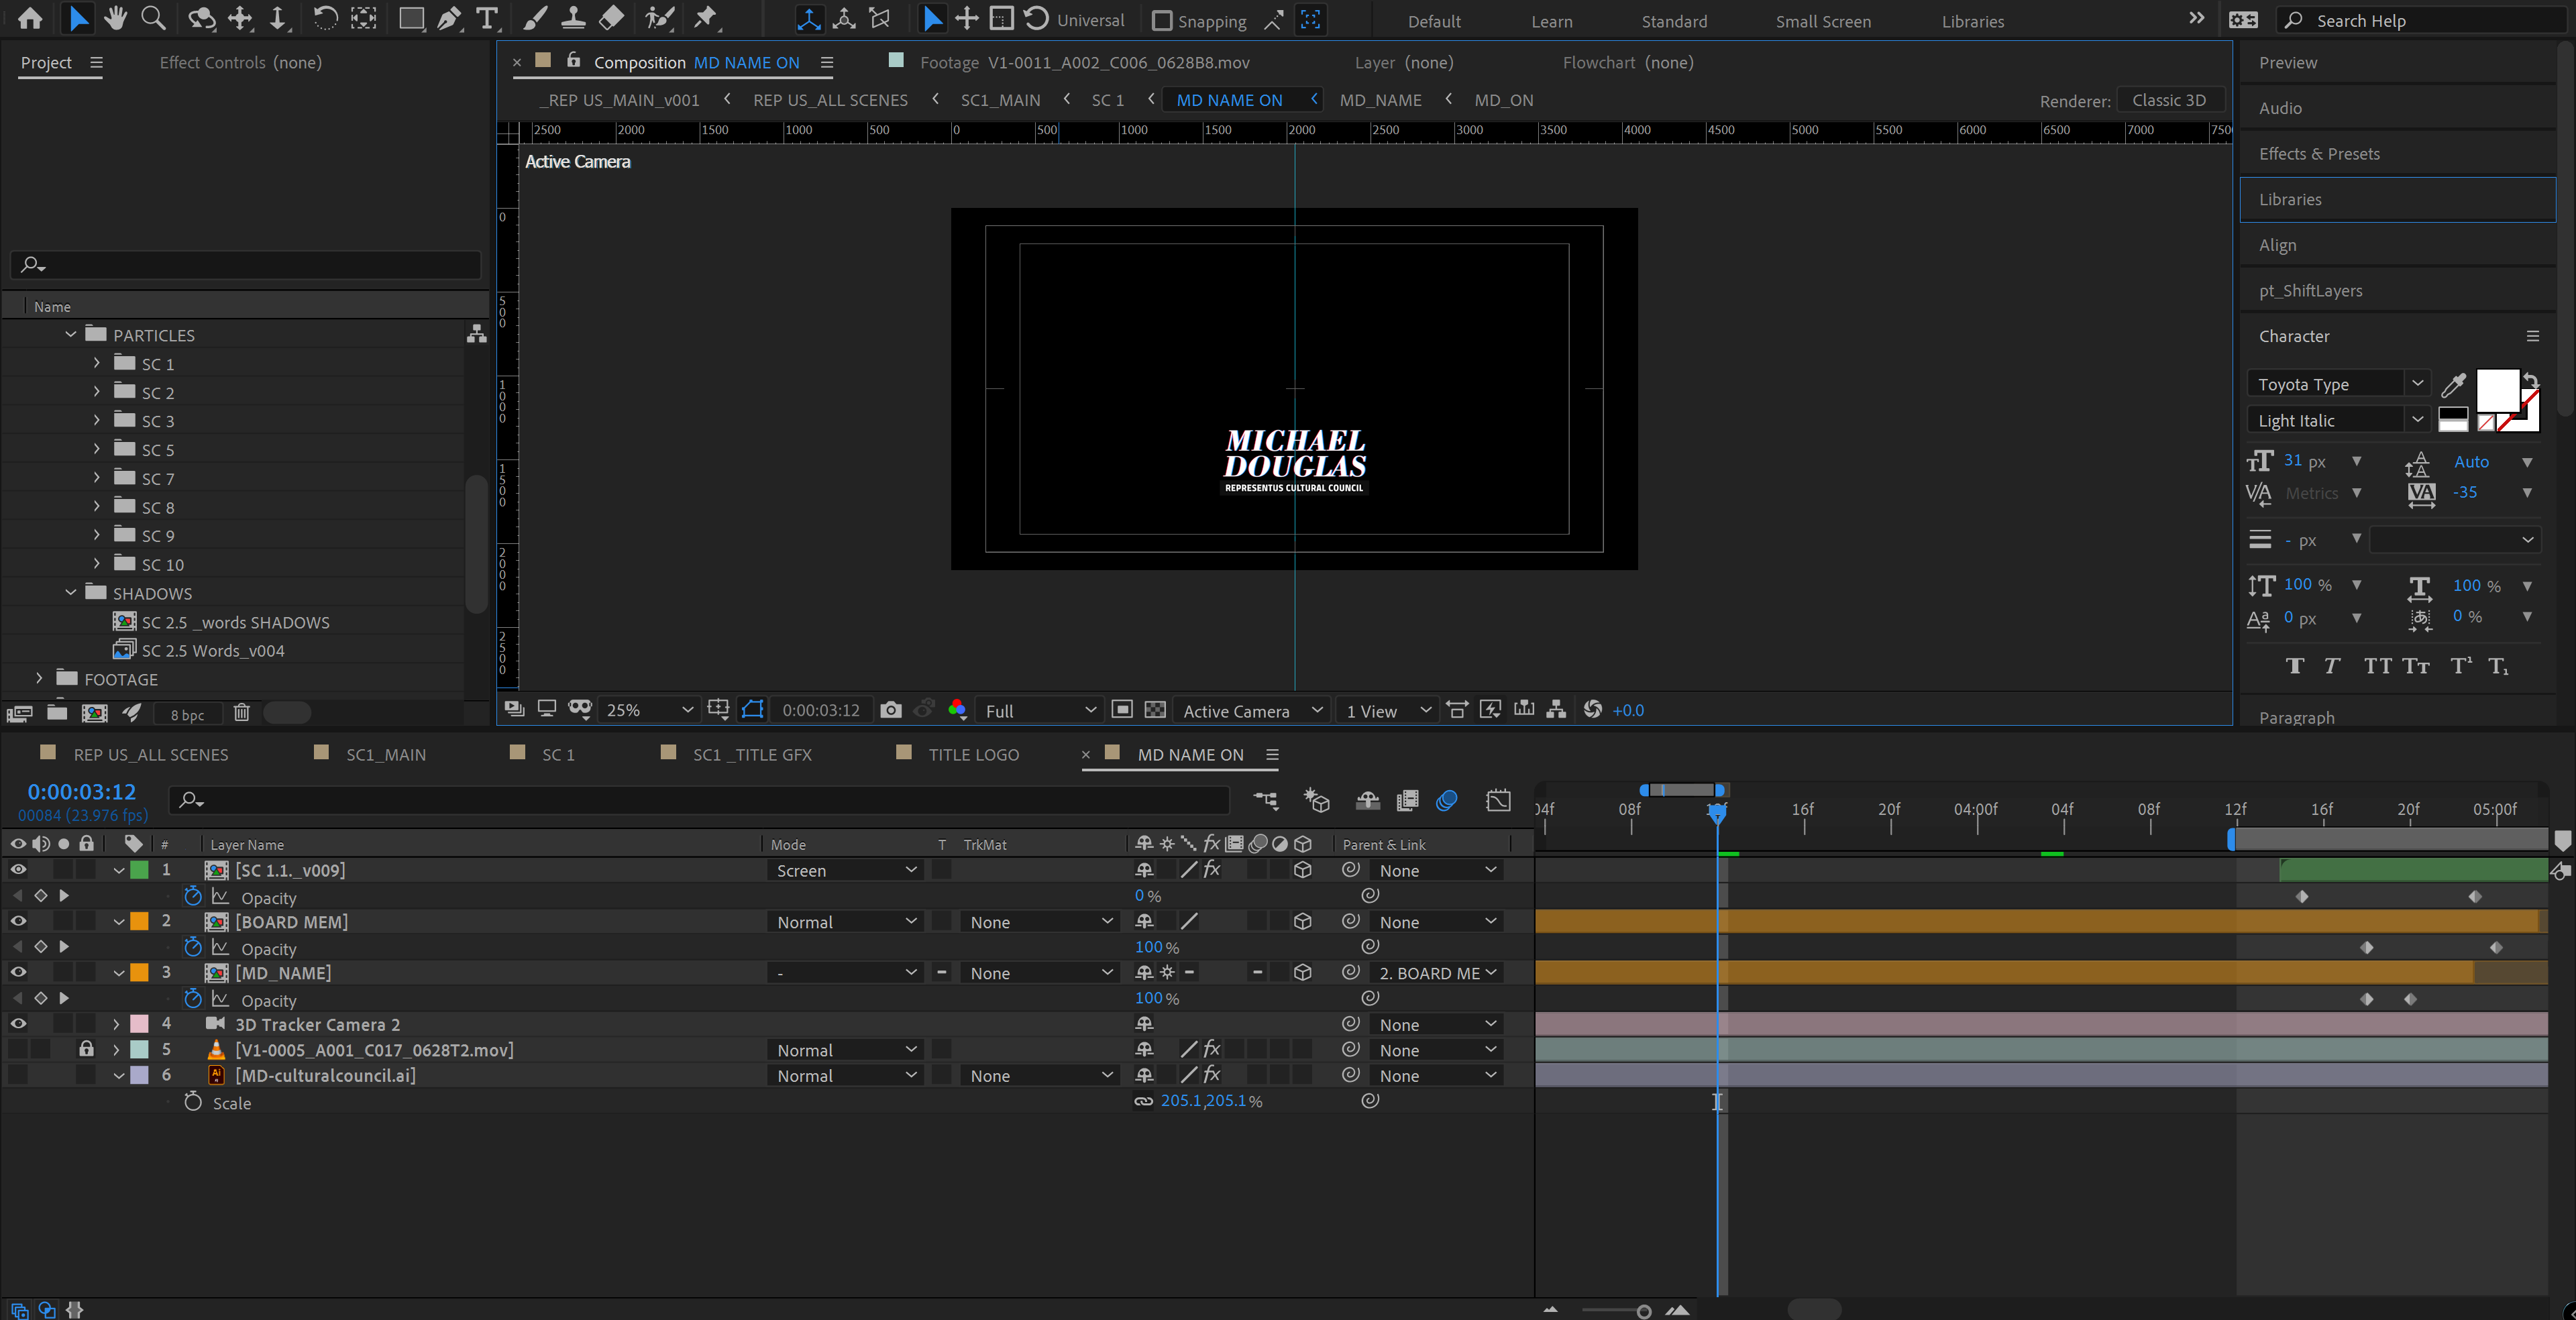Hide the MD_NAME layer
The width and height of the screenshot is (2576, 1320).
(x=18, y=972)
